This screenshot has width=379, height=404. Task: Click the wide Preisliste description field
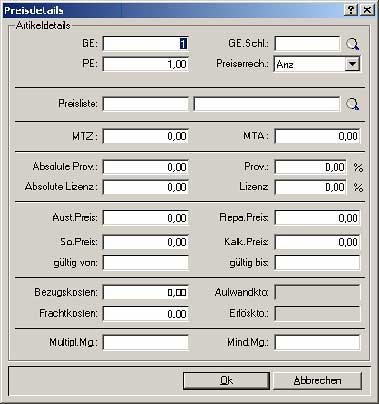pos(267,104)
